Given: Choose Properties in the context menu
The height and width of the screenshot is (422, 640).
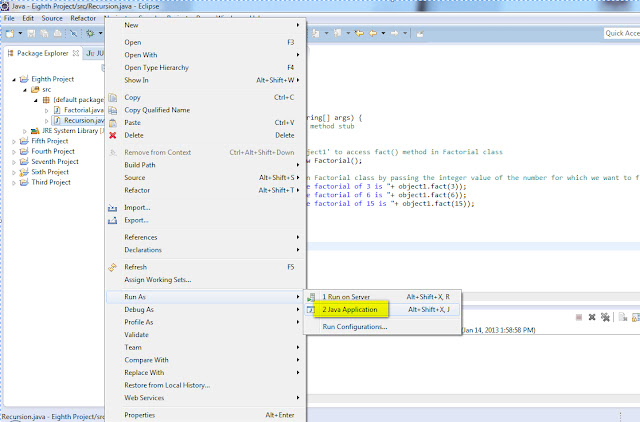Looking at the screenshot, I should 206,415.
